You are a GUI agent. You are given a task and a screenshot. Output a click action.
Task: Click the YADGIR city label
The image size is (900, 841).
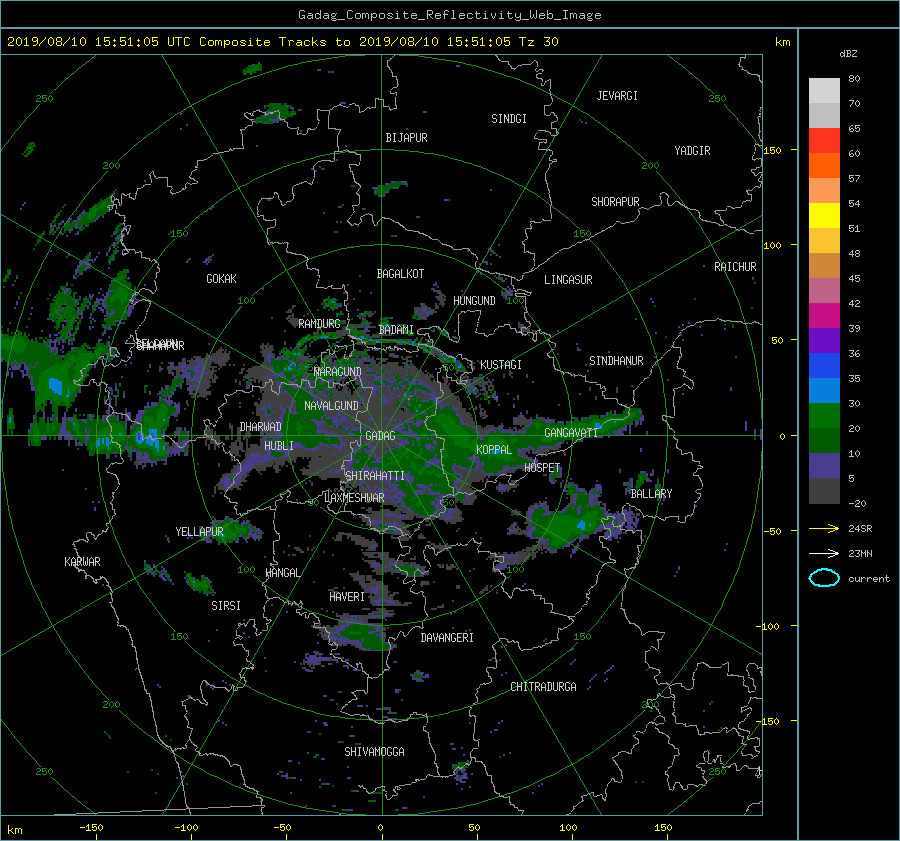[x=692, y=151]
